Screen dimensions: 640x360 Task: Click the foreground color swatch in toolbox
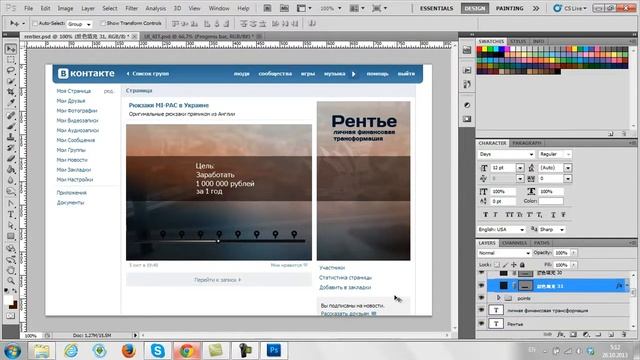tap(8, 300)
